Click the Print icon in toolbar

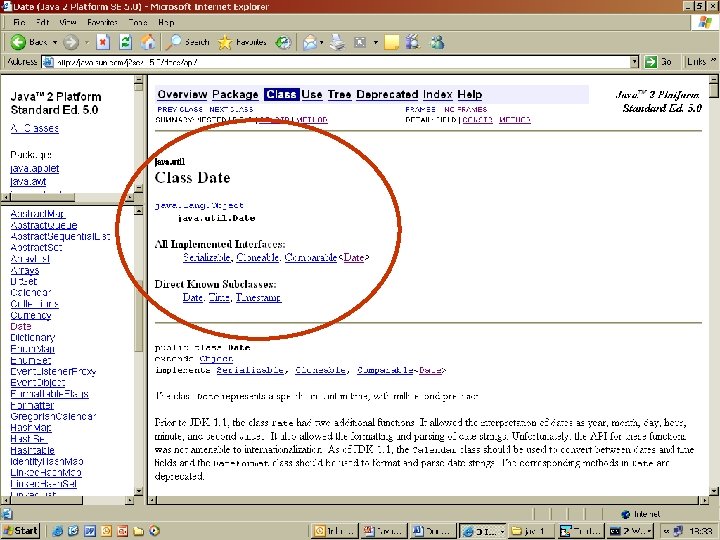coord(338,42)
